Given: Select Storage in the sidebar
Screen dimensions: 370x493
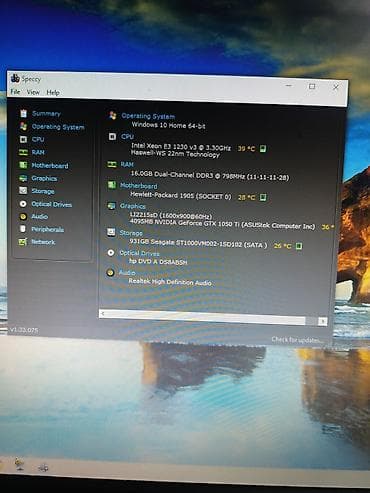Looking at the screenshot, I should 43,191.
